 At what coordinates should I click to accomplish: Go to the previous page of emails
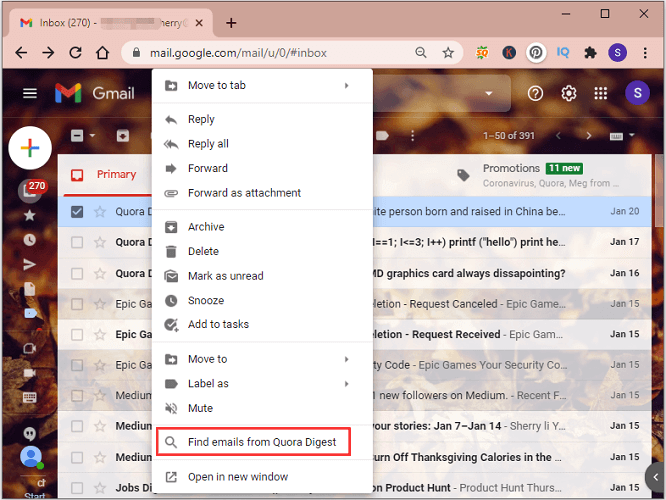coord(558,136)
